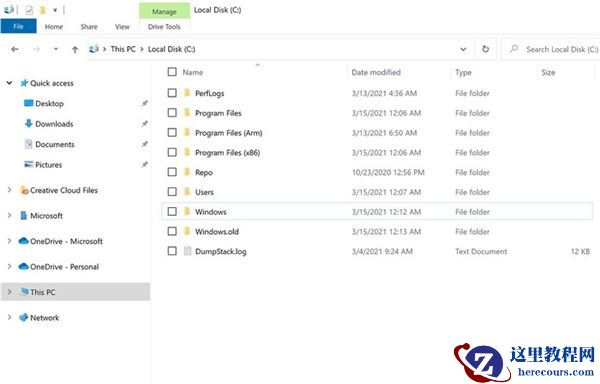Viewport: 600px width, 384px height.
Task: Click the Repo folder icon
Action: pos(187,172)
